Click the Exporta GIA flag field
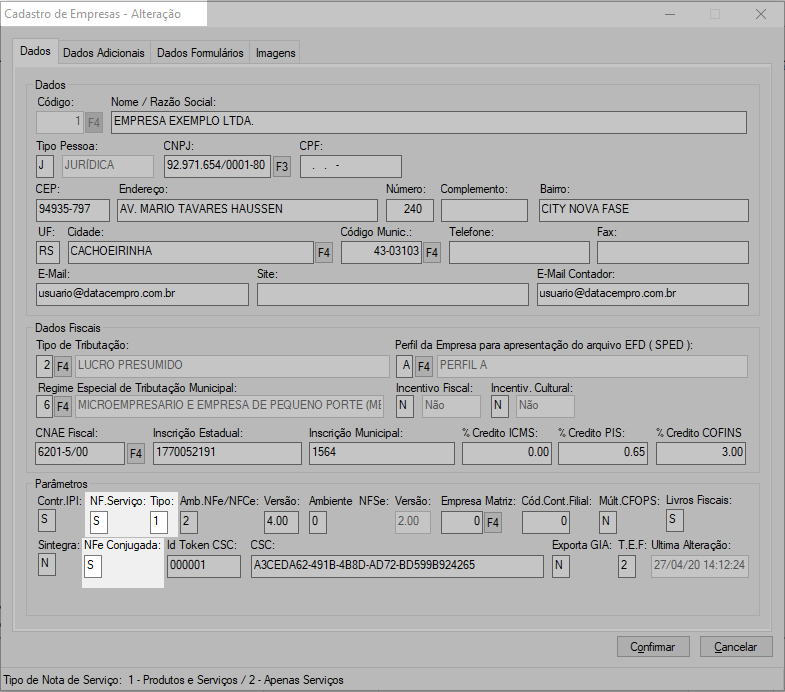 (x=561, y=567)
